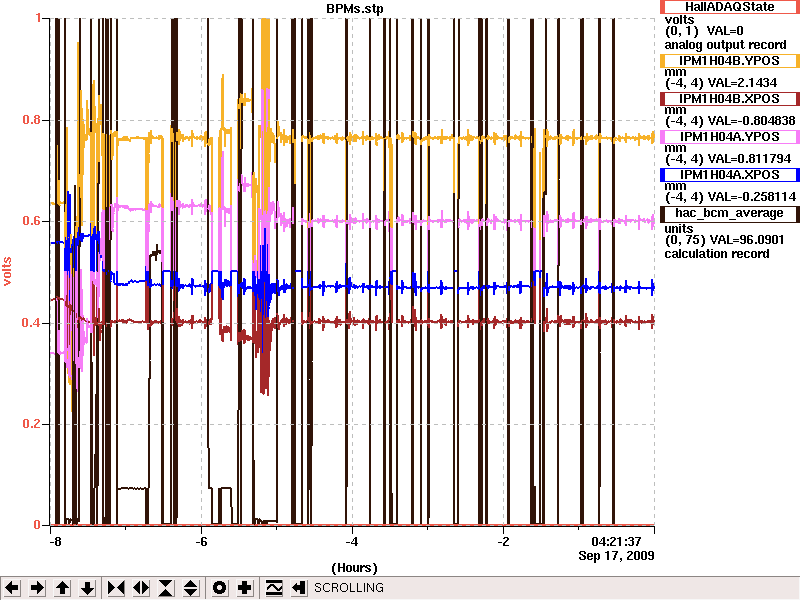Select the IPM1H04A.XPOS legend entry
800x600 pixels.
click(x=730, y=174)
